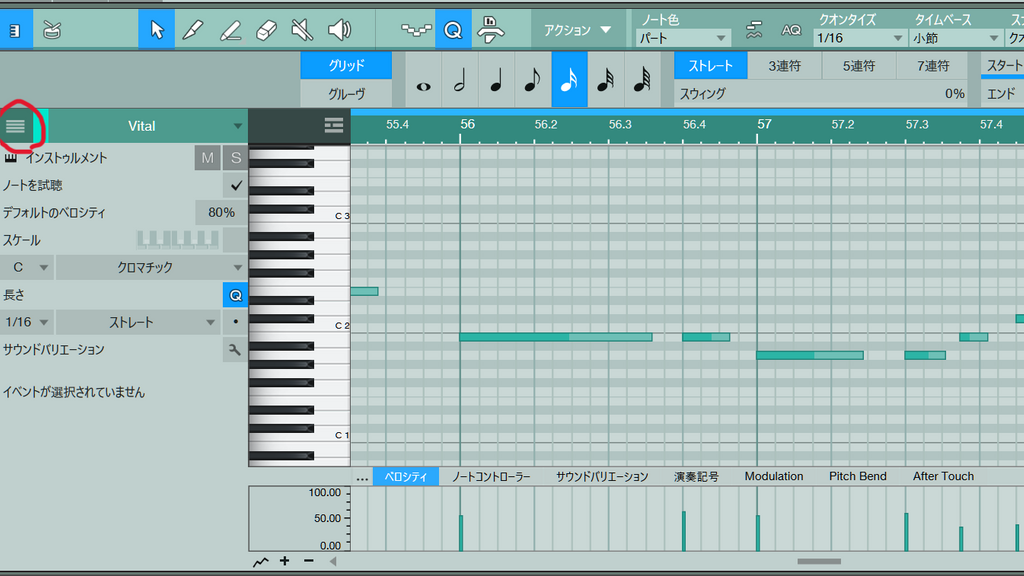
Task: Open the scale root C dropdown
Action: point(27,267)
